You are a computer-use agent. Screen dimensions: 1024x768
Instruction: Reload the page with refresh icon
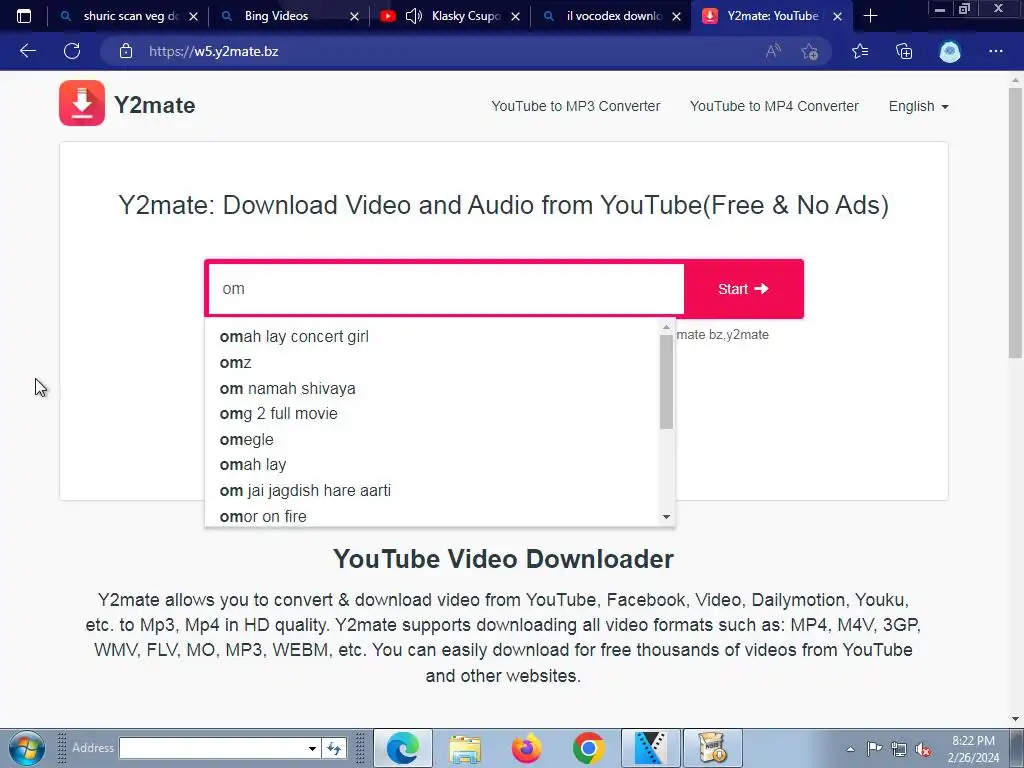pyautogui.click(x=72, y=51)
